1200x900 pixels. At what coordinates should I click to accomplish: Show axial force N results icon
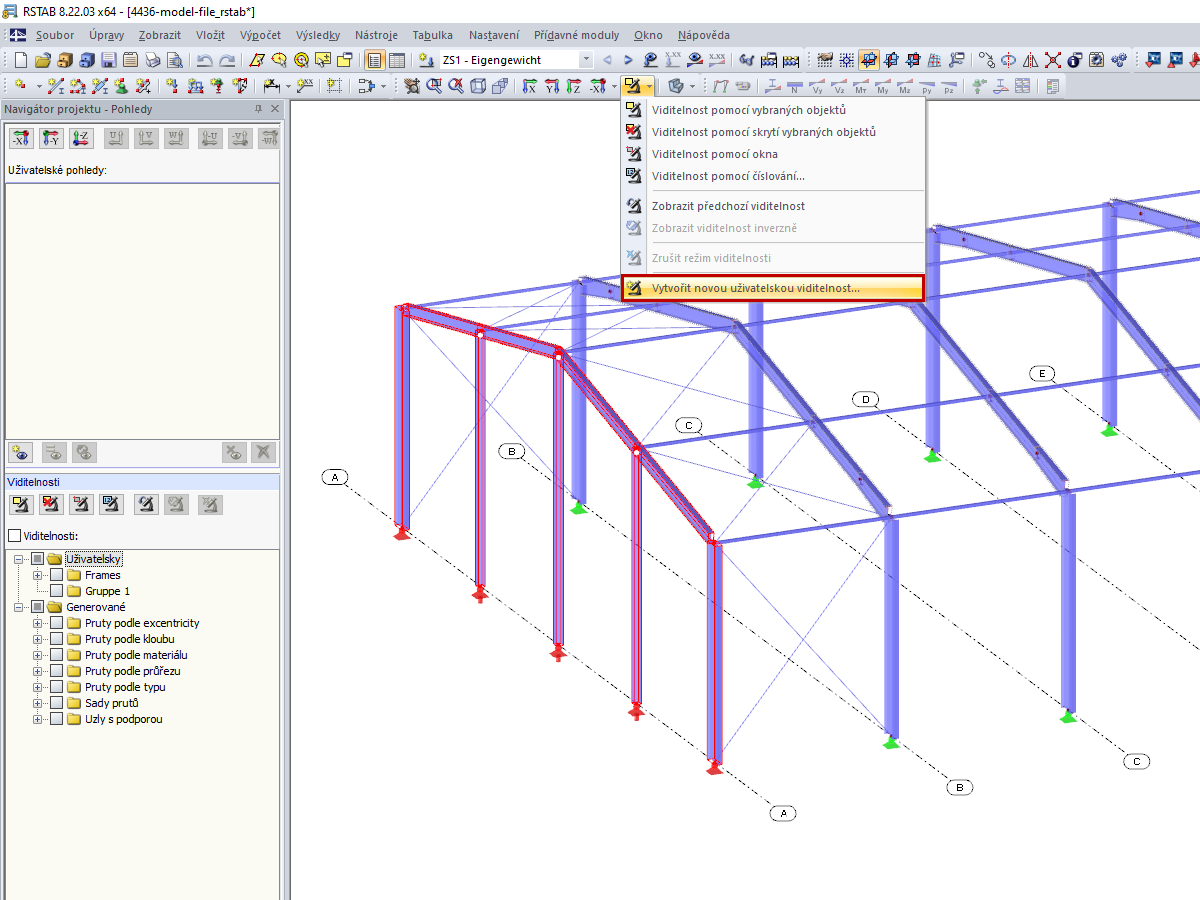(x=795, y=86)
